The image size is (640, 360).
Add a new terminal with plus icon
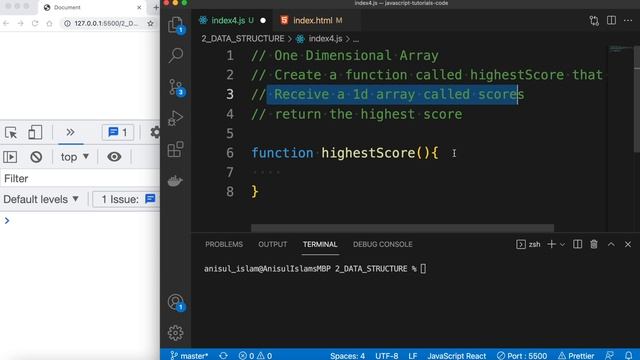[x=551, y=244]
